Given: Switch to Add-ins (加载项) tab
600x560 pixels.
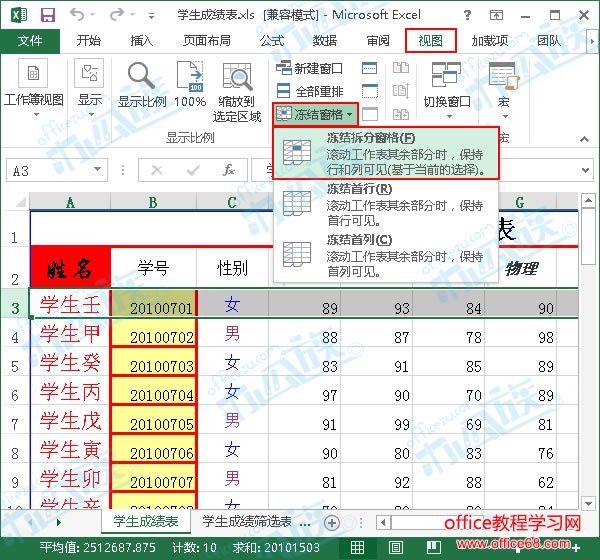Looking at the screenshot, I should coord(490,41).
